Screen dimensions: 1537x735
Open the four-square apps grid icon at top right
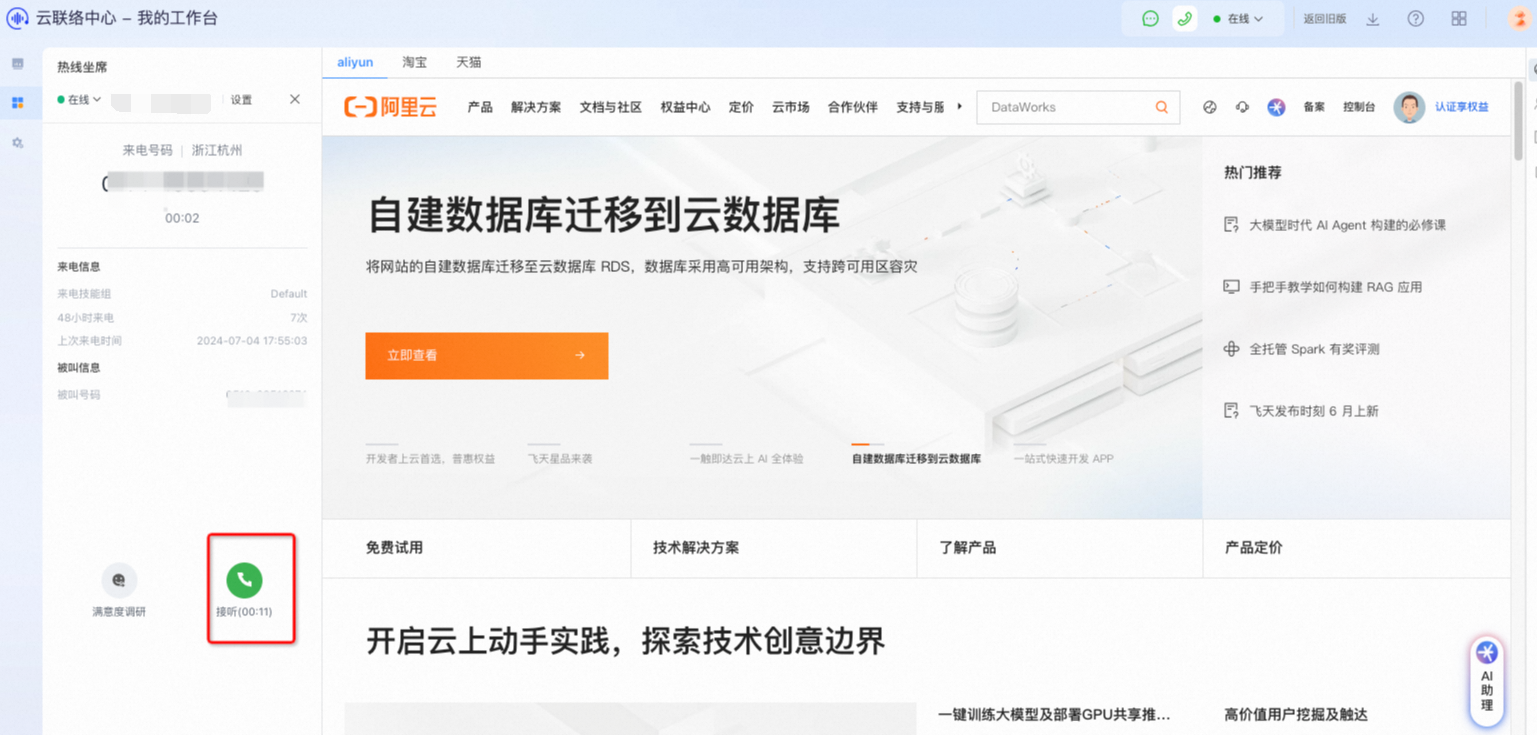(x=1459, y=19)
